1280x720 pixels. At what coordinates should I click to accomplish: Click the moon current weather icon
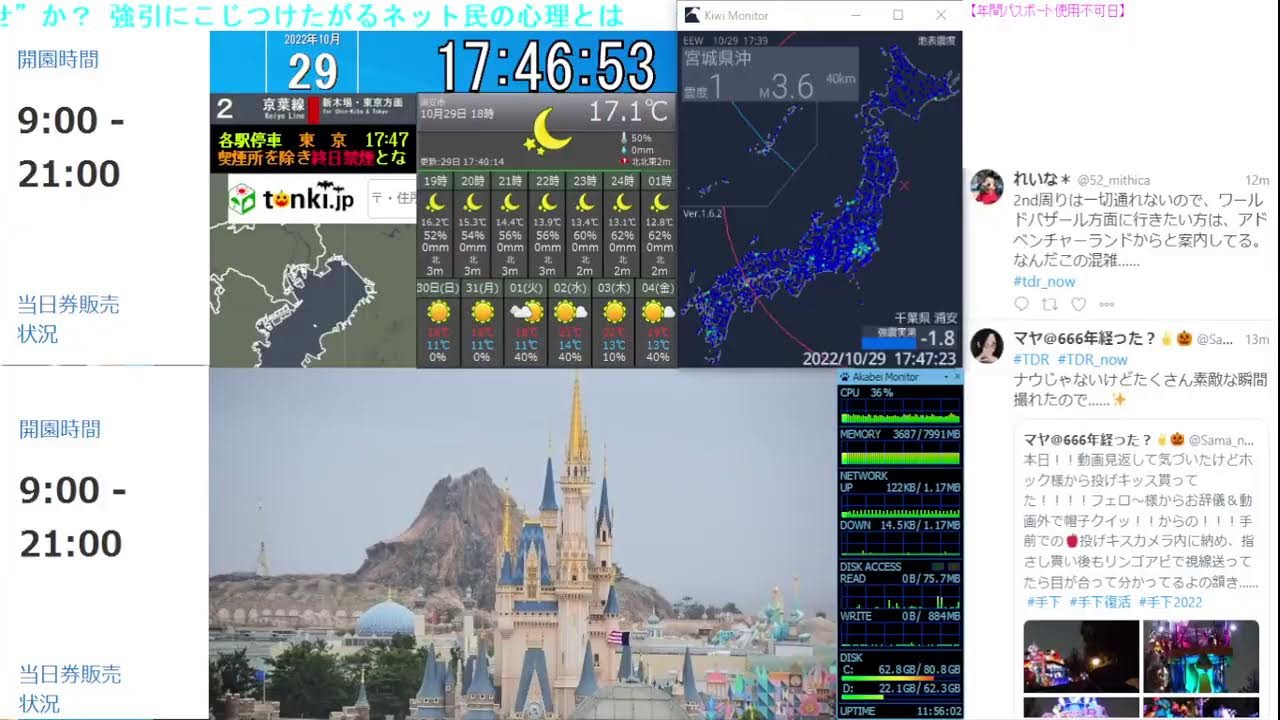pyautogui.click(x=550, y=130)
